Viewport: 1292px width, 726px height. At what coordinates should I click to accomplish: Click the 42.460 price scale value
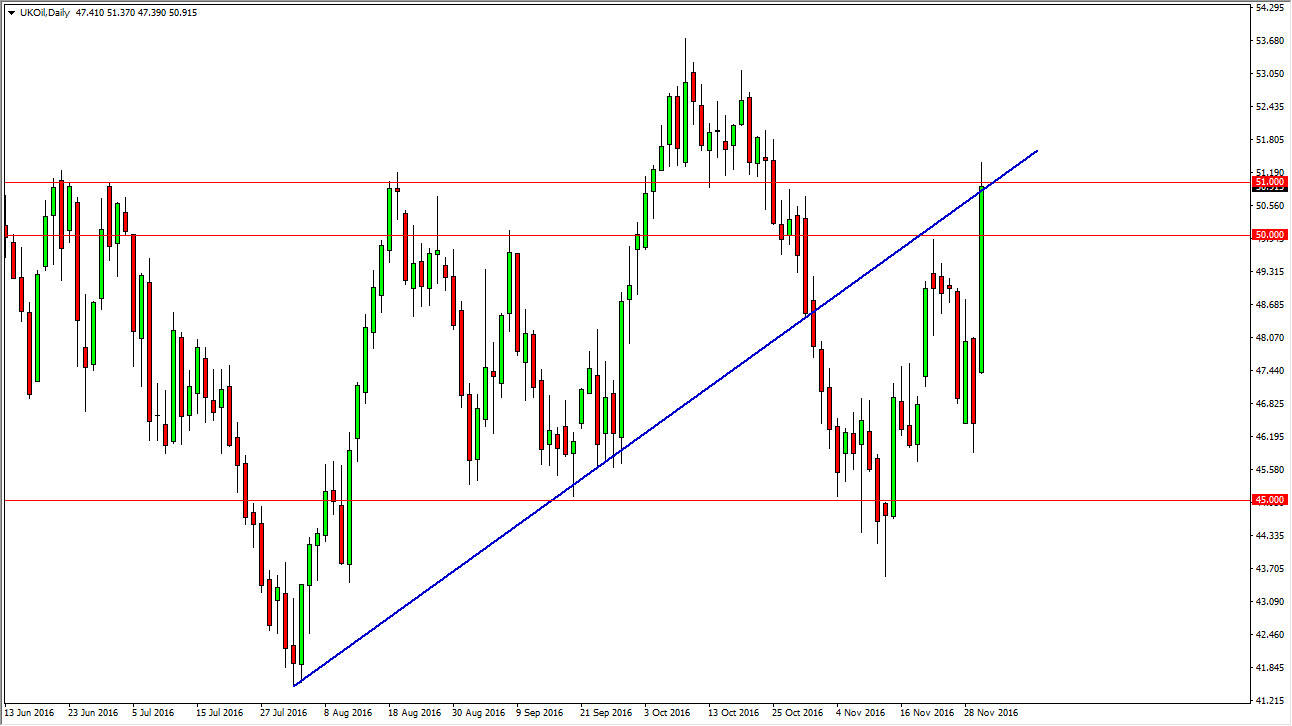pyautogui.click(x=1269, y=635)
